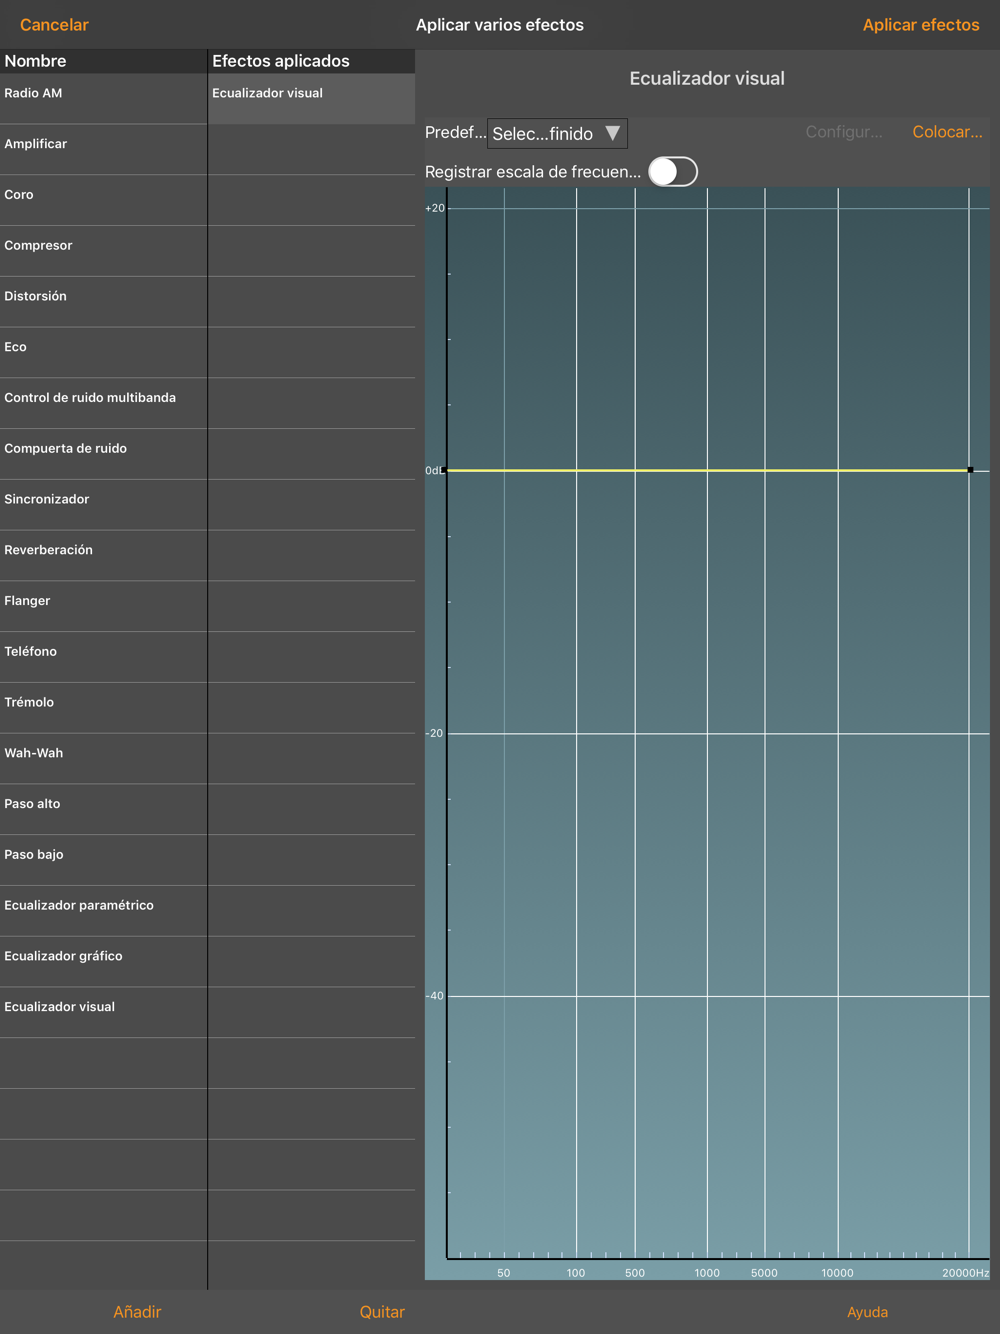Click the right end point of the EQ curve
This screenshot has width=1000, height=1334.
click(x=970, y=470)
